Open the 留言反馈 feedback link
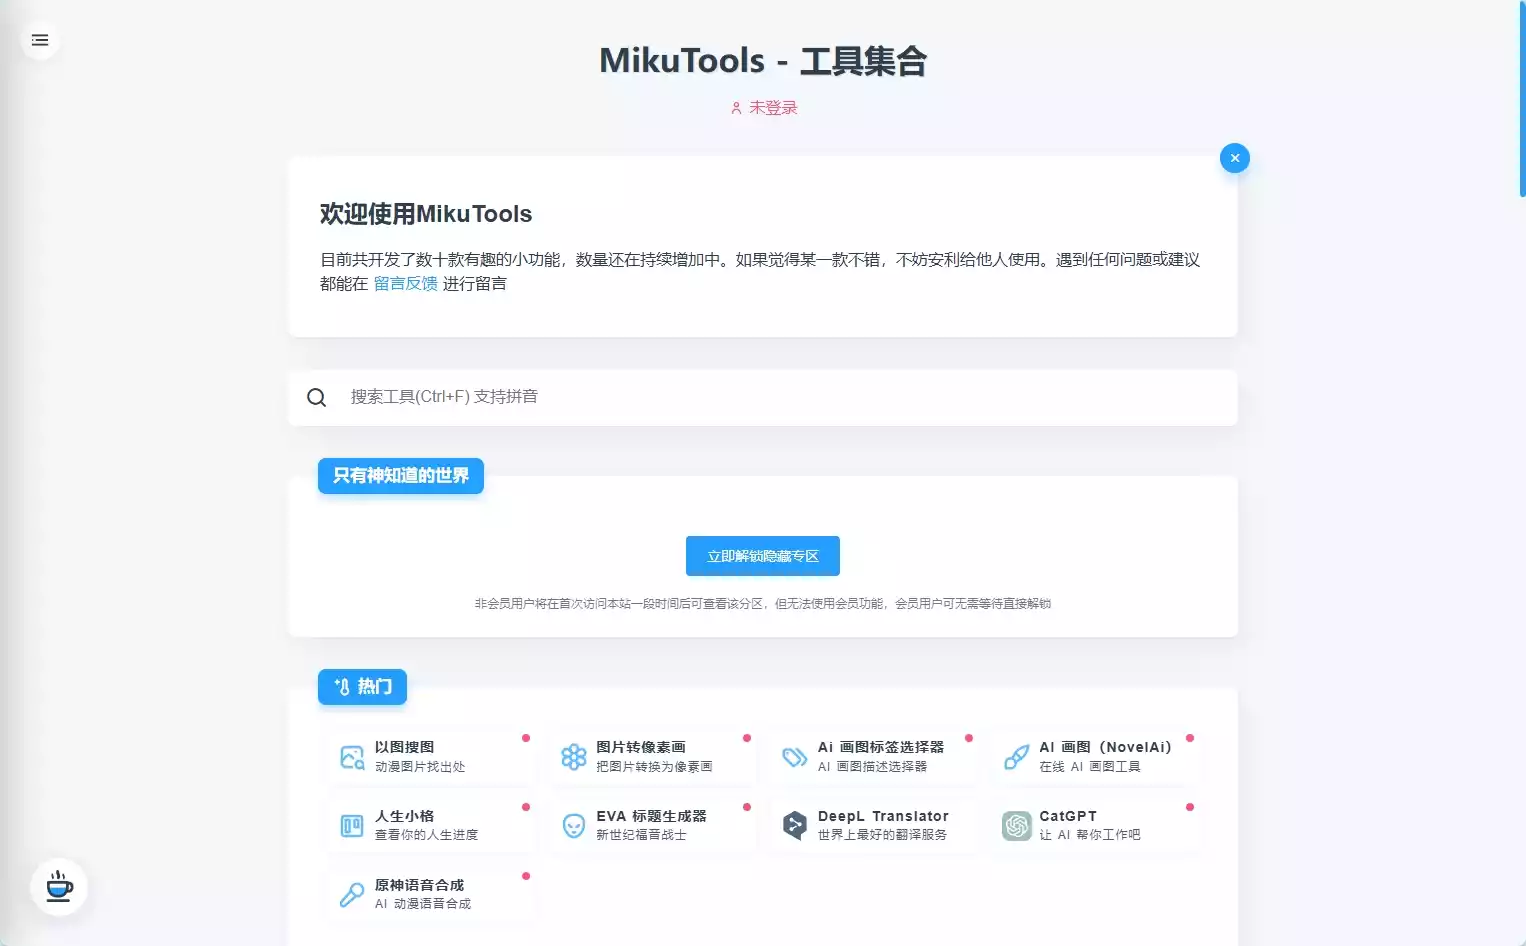Image resolution: width=1526 pixels, height=946 pixels. click(406, 284)
